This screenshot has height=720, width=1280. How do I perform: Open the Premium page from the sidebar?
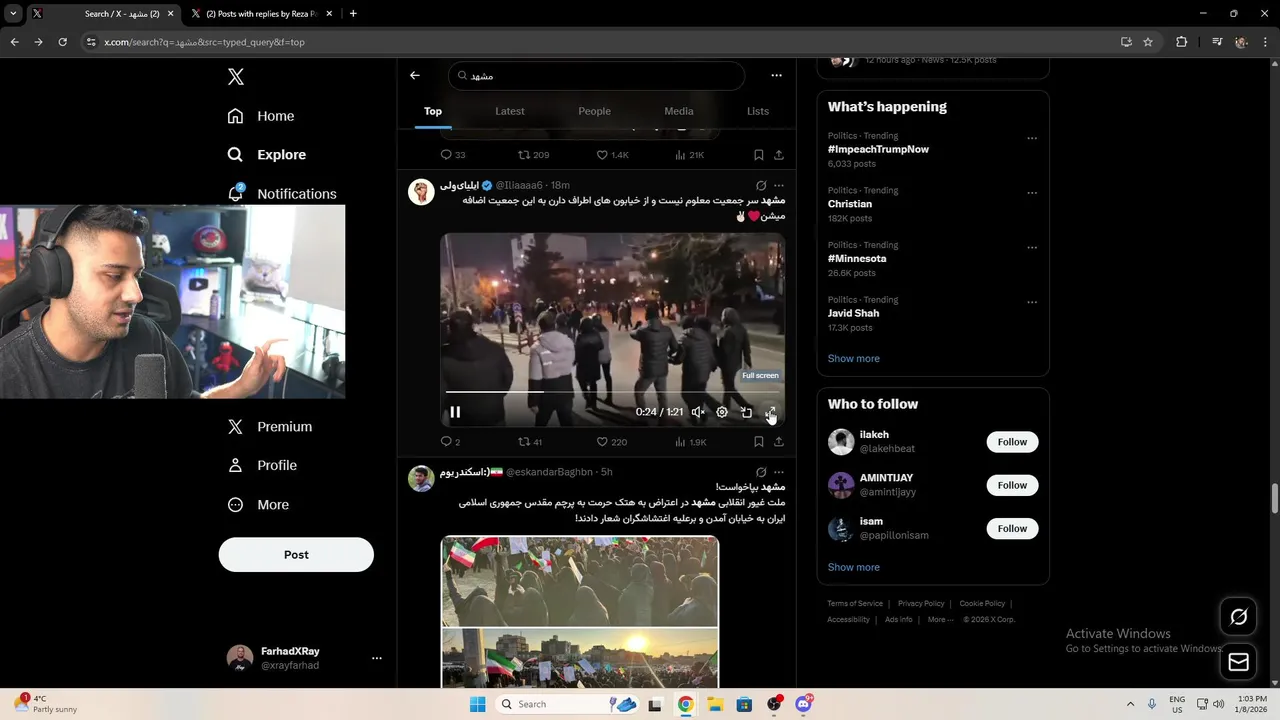coord(269,426)
